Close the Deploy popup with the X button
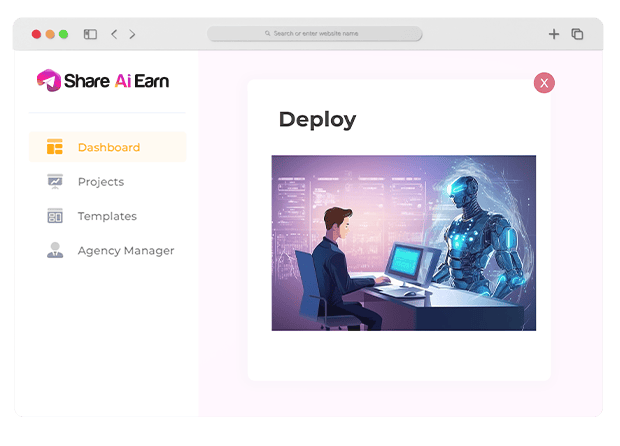 544,83
